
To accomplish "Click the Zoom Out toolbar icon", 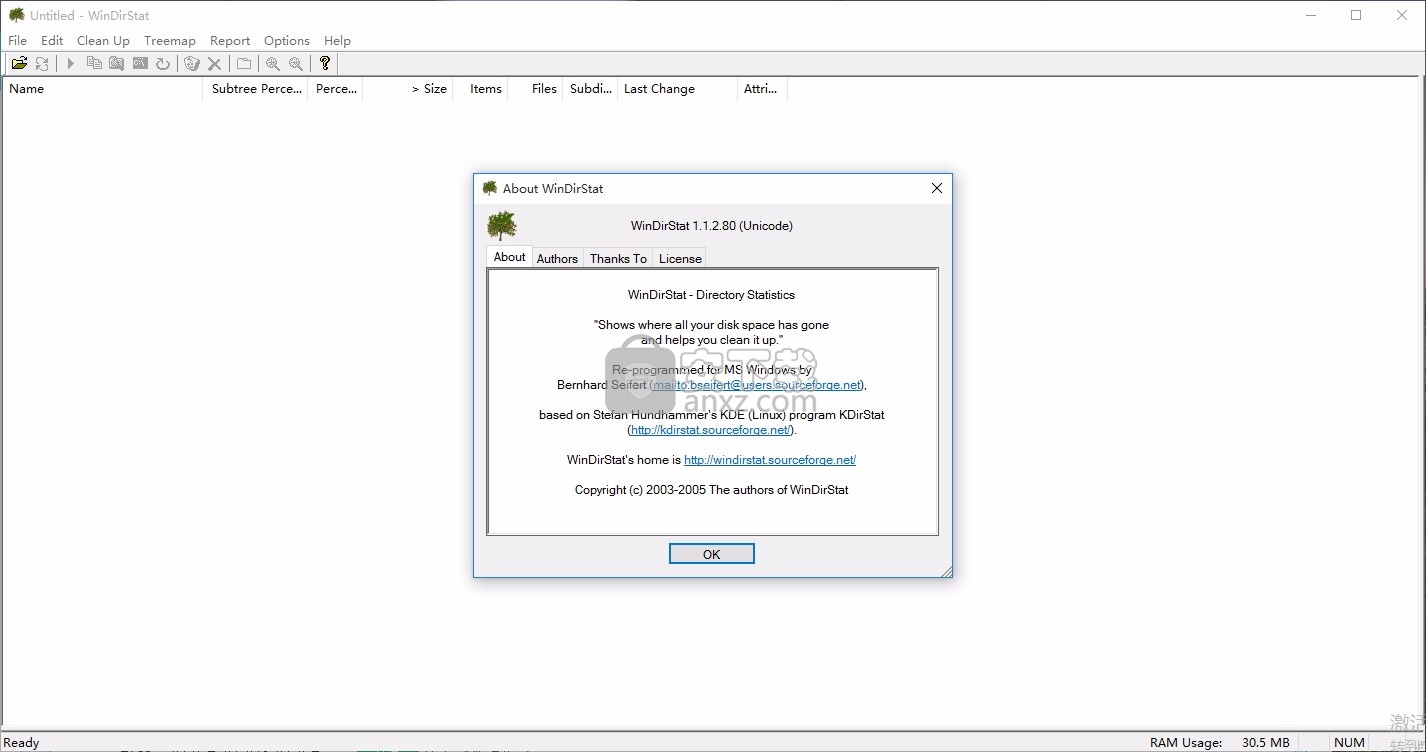I will [296, 63].
